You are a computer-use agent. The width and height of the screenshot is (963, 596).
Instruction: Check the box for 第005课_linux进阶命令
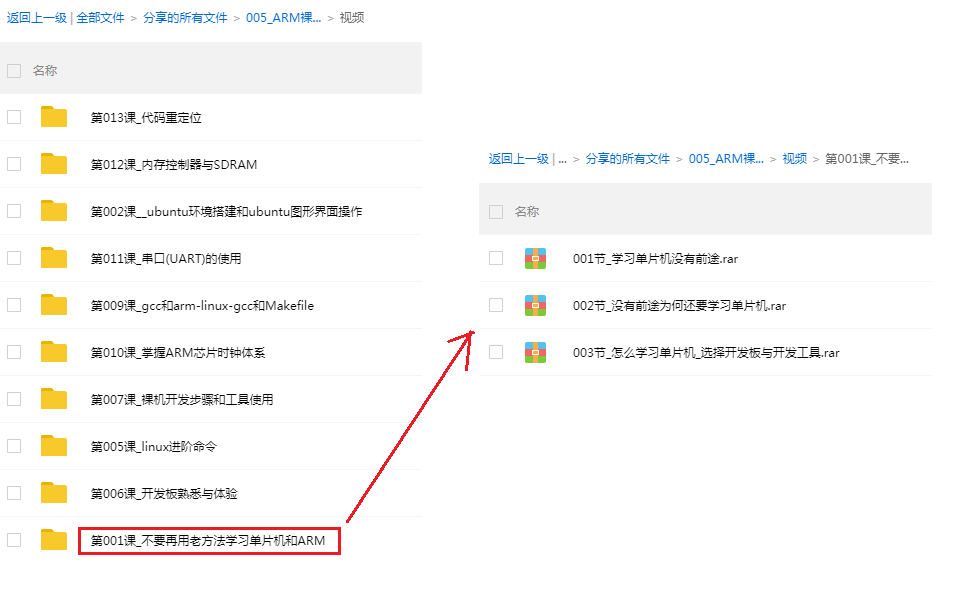pyautogui.click(x=14, y=446)
